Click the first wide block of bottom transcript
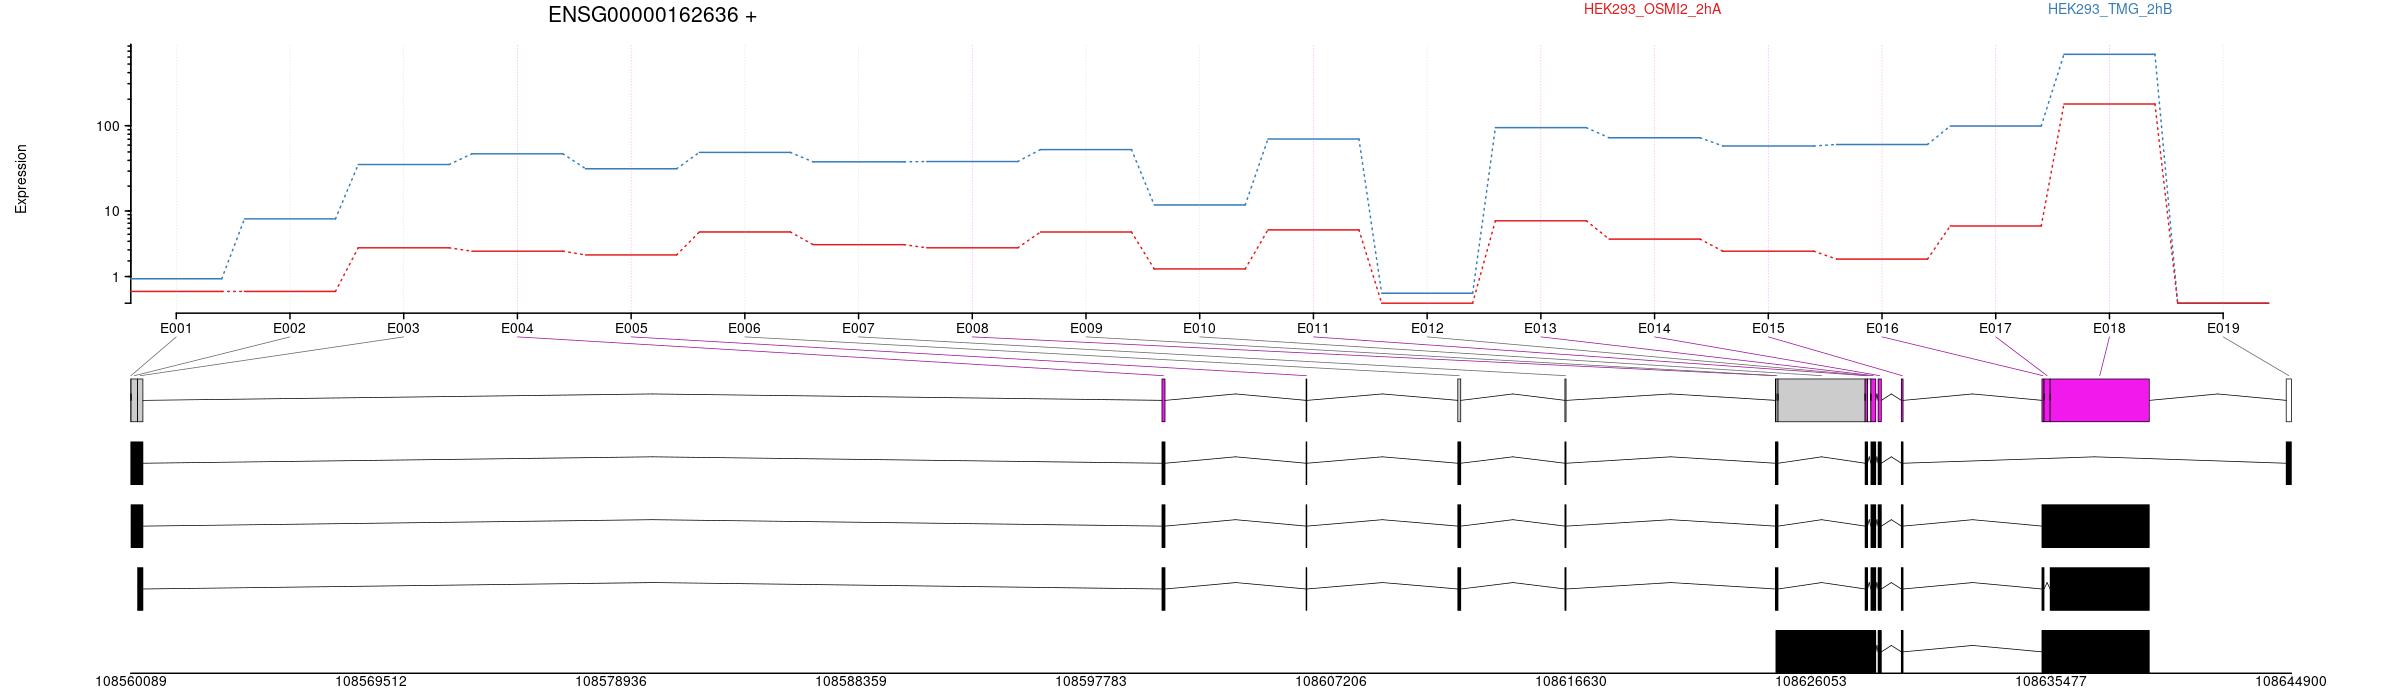The image size is (2400, 700). 1825,651
